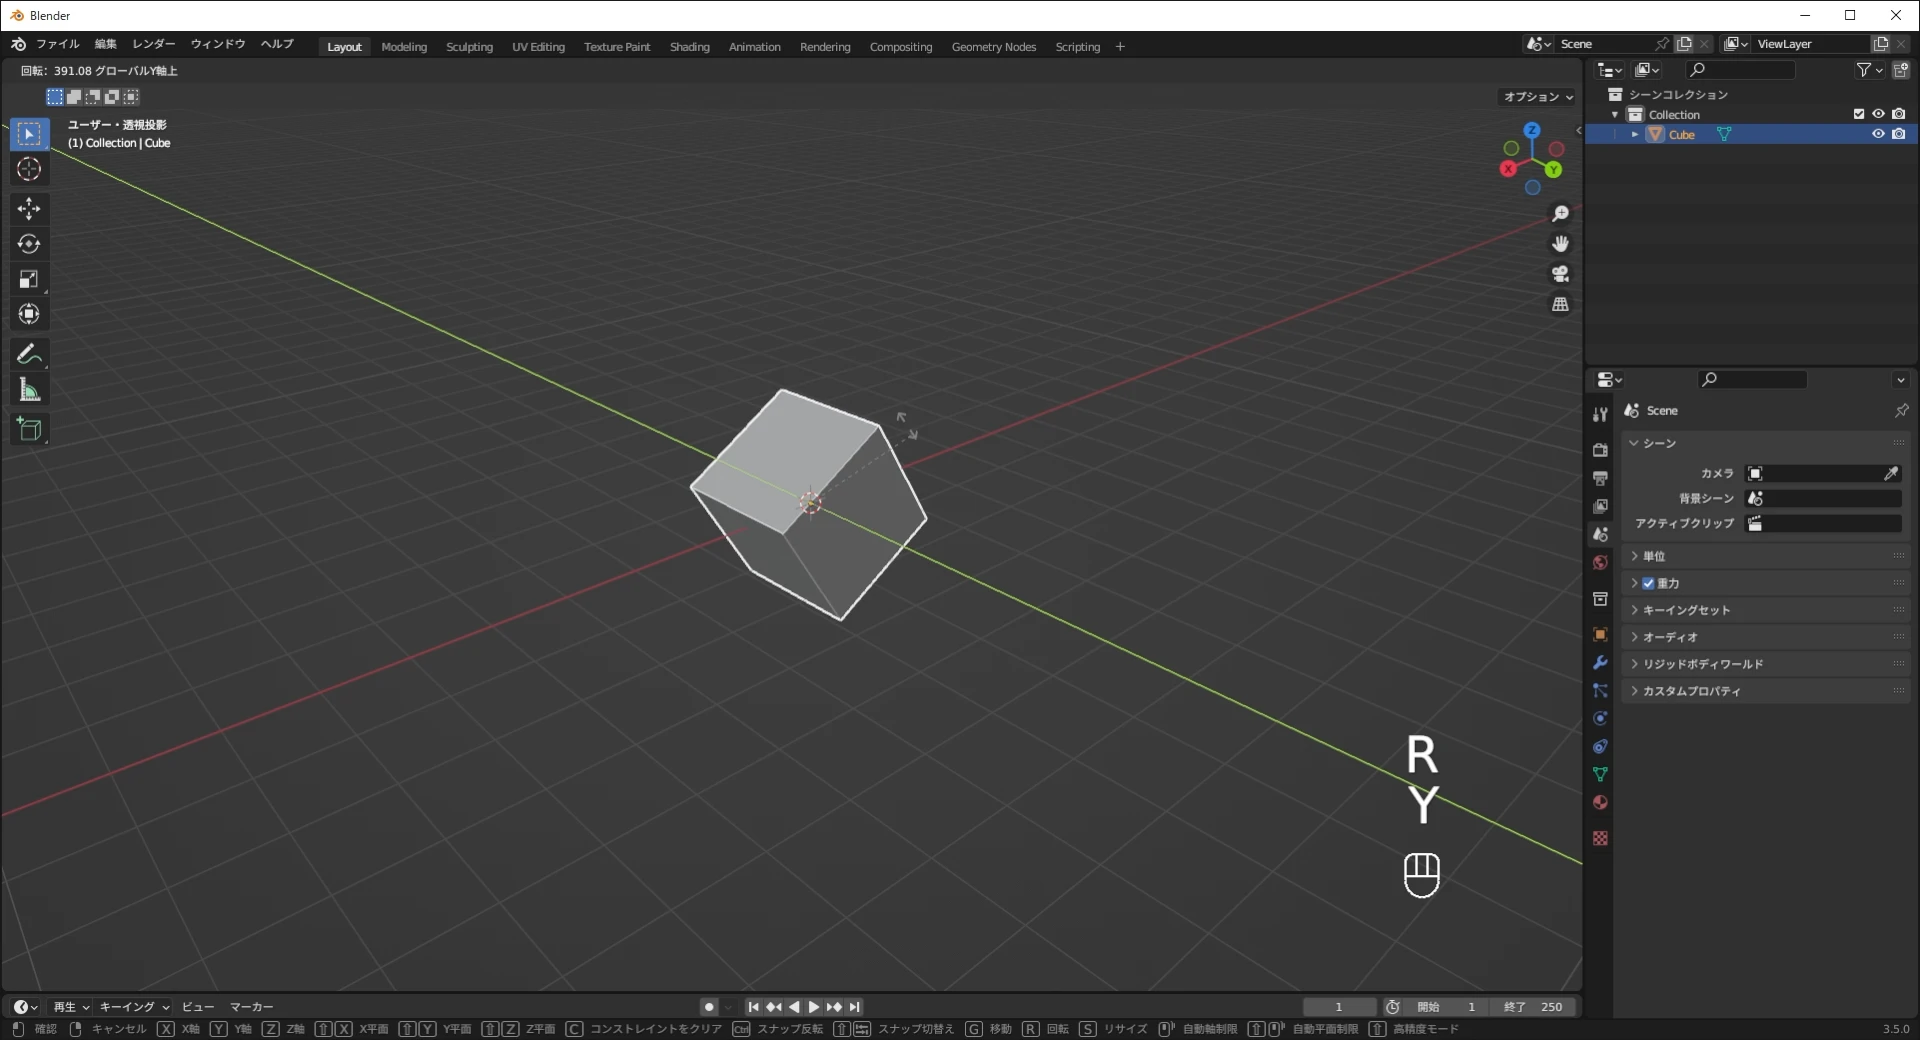The image size is (1920, 1040).
Task: Switch to the UV Editing workspace tab
Action: 538,47
